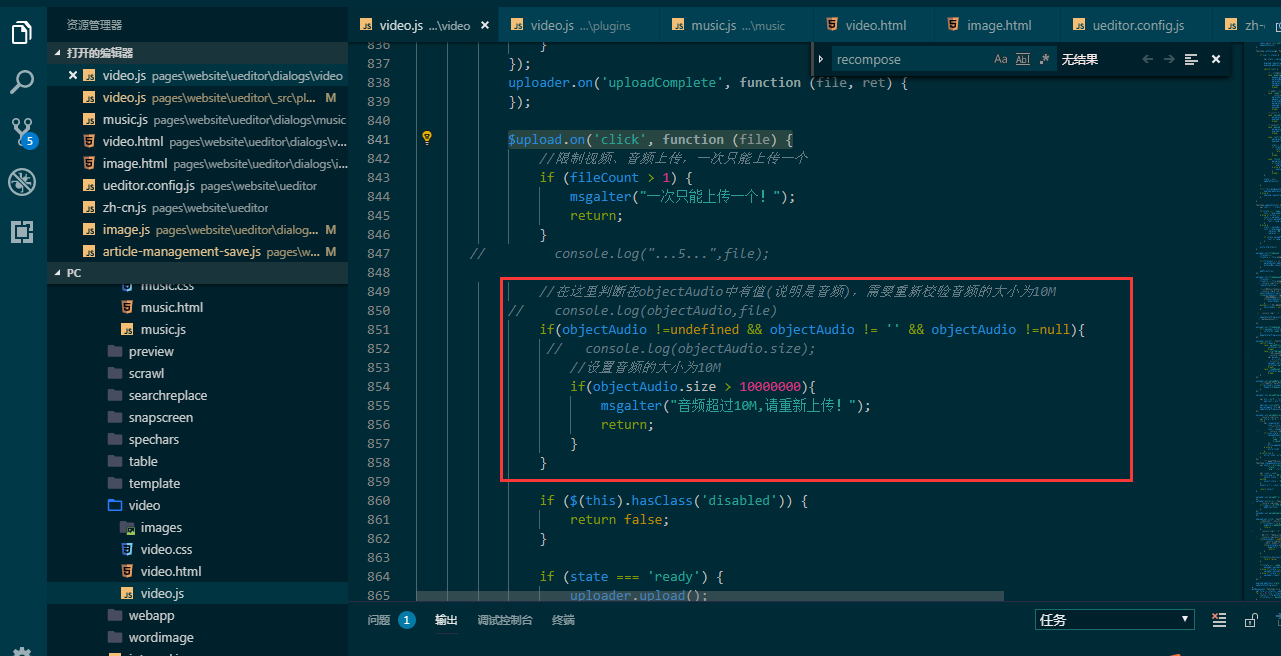The image size is (1281, 656).
Task: Expand the images folder under video
Action: [160, 527]
